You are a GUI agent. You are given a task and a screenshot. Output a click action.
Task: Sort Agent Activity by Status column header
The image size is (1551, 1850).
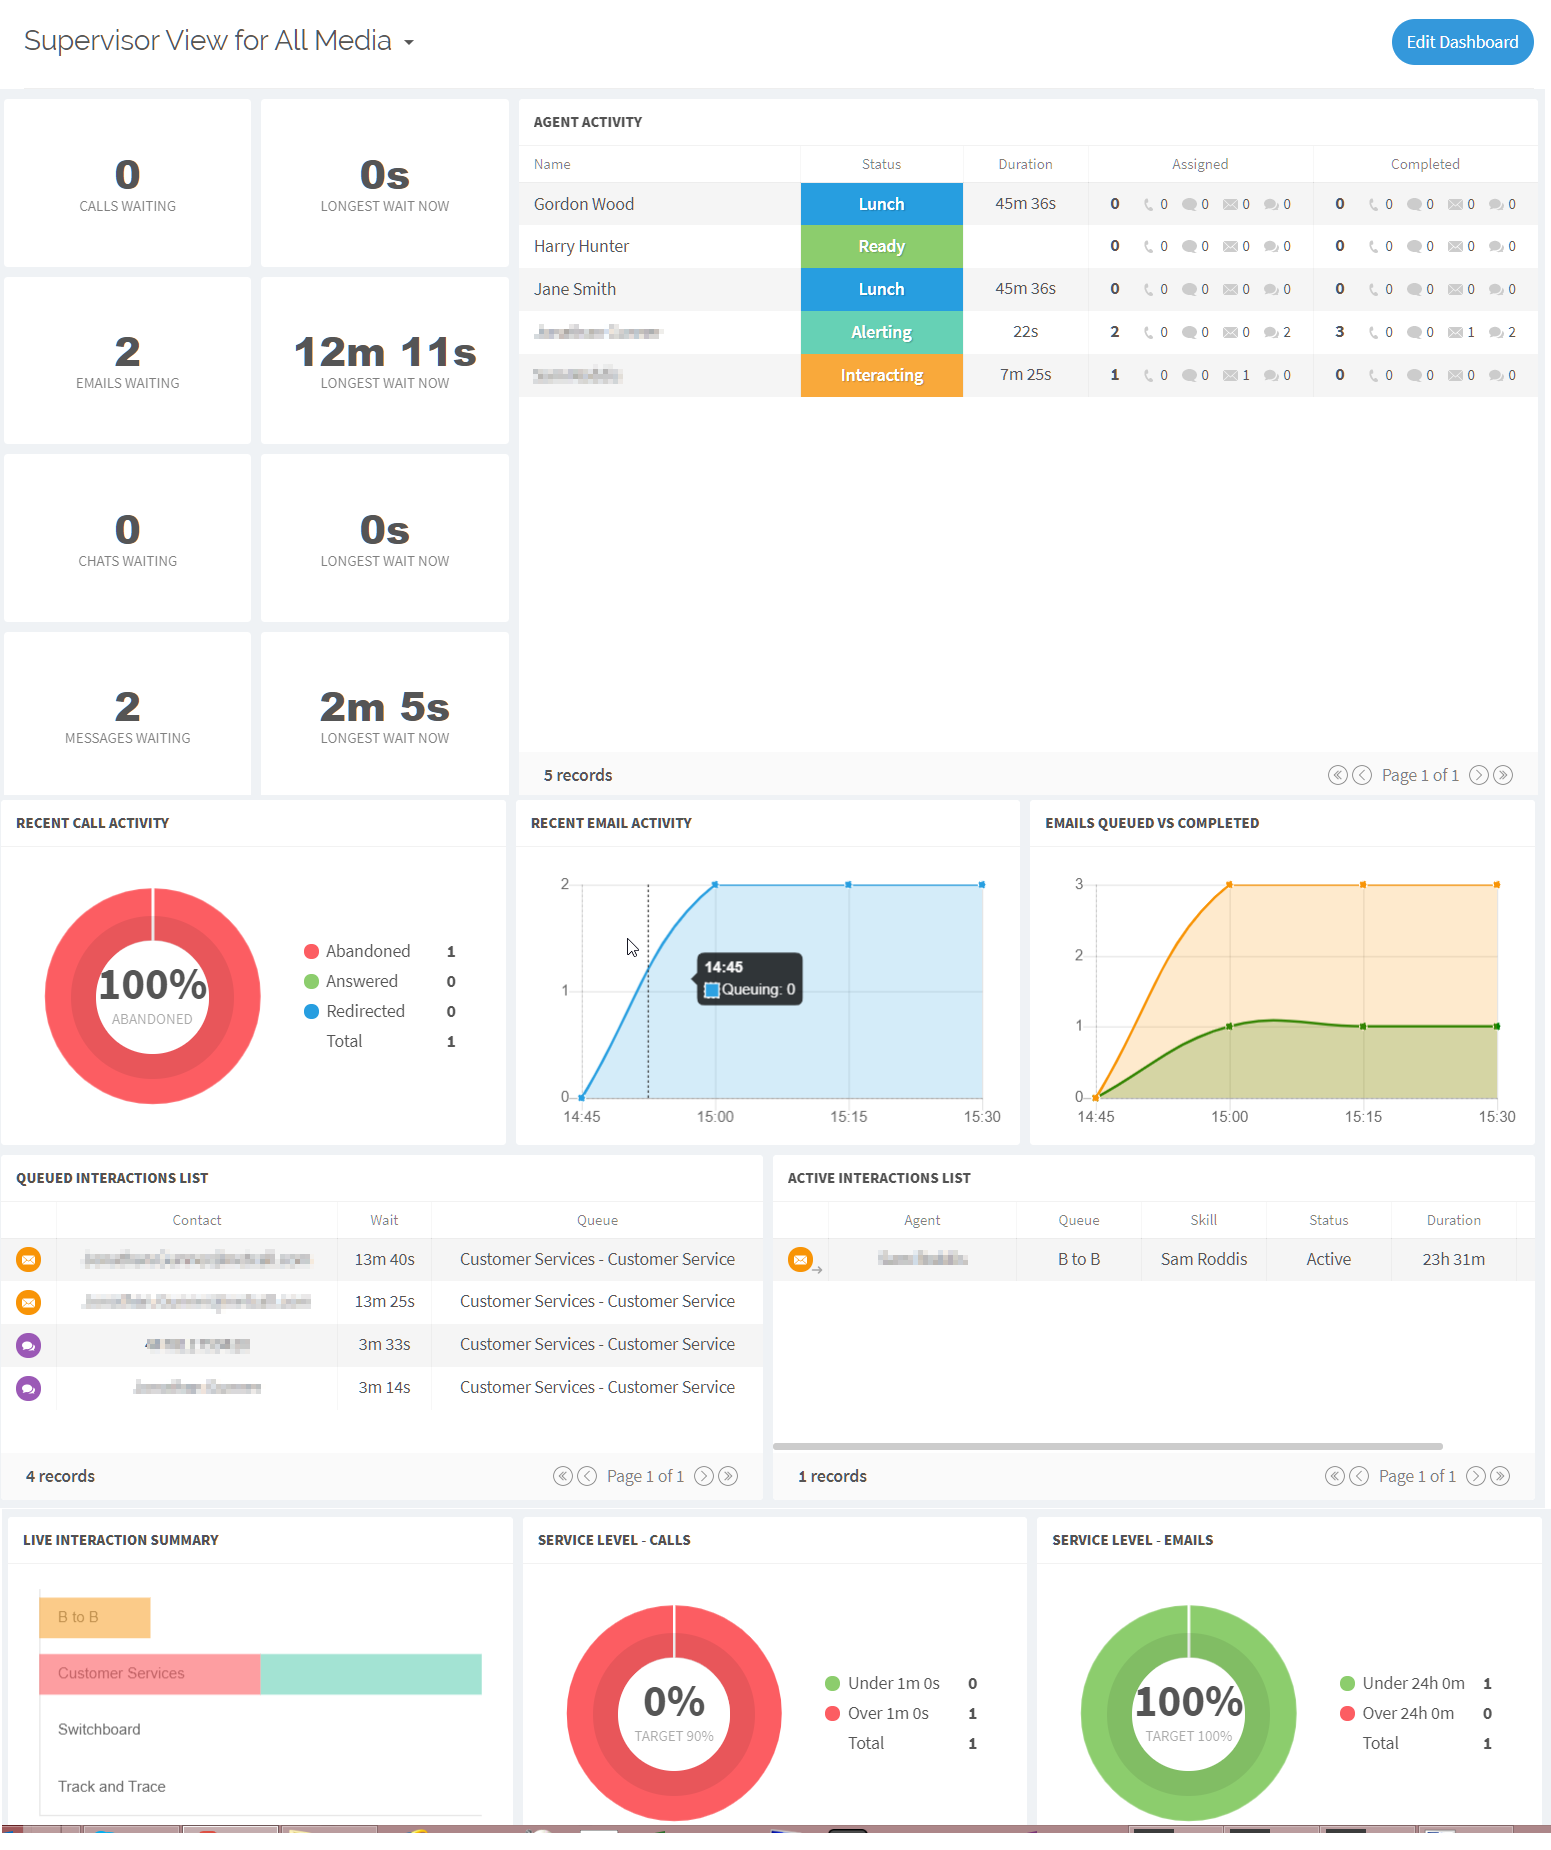[x=881, y=164]
